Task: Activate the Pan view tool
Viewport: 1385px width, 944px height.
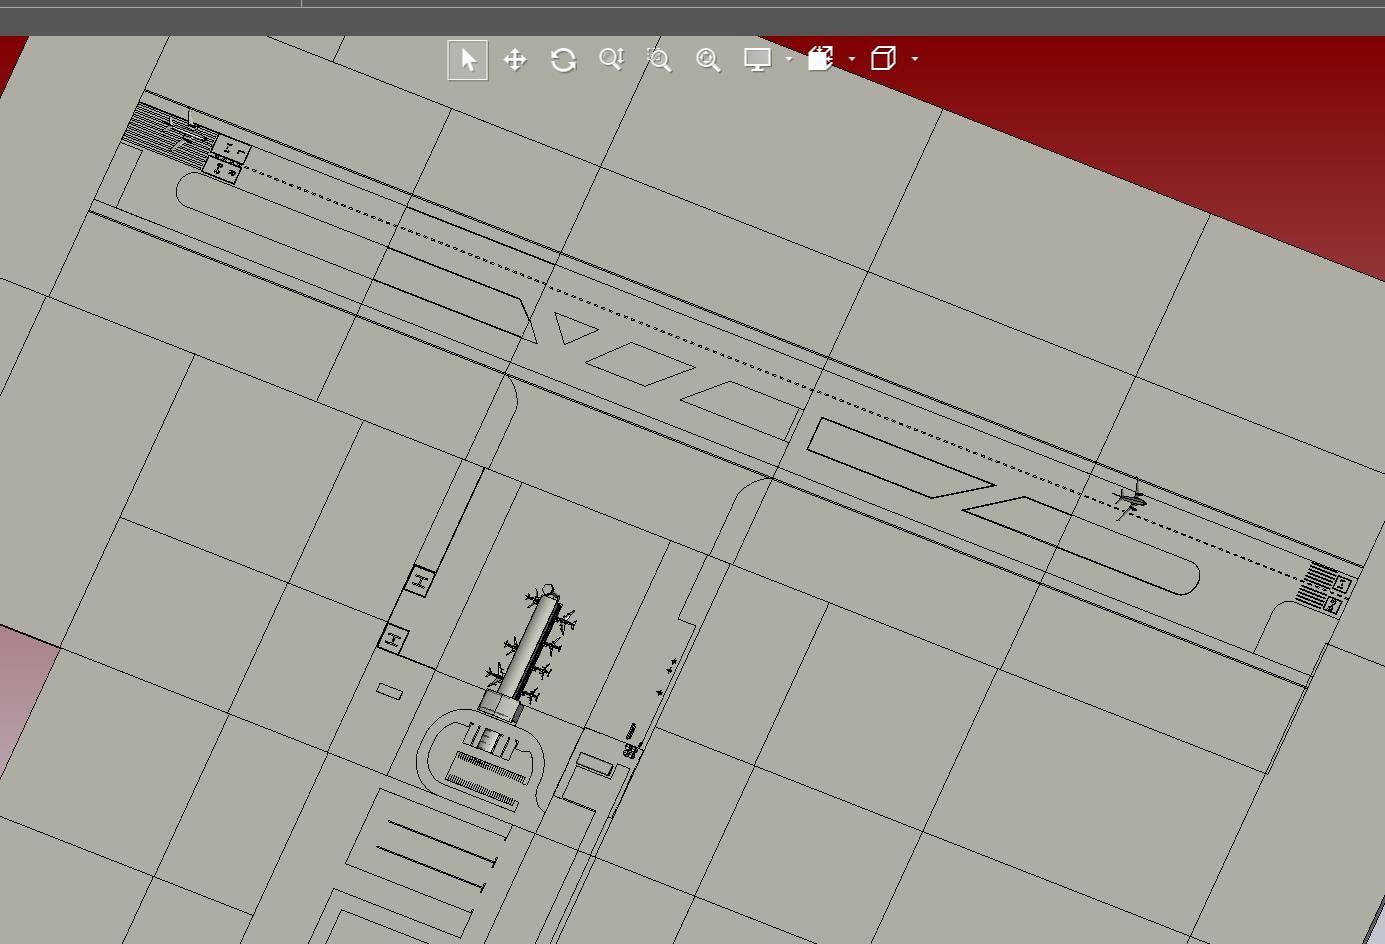Action: 515,60
